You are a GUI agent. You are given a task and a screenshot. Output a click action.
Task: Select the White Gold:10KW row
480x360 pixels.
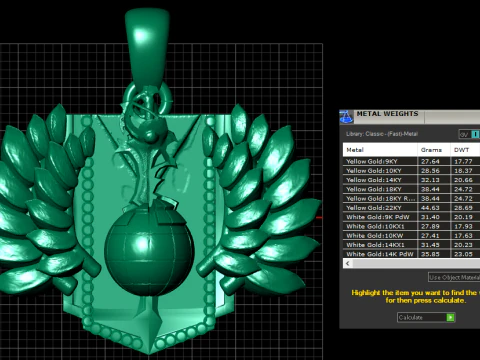411,236
